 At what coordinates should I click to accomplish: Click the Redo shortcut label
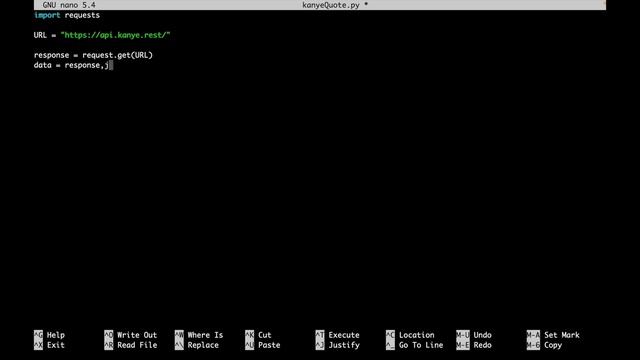click(x=482, y=345)
